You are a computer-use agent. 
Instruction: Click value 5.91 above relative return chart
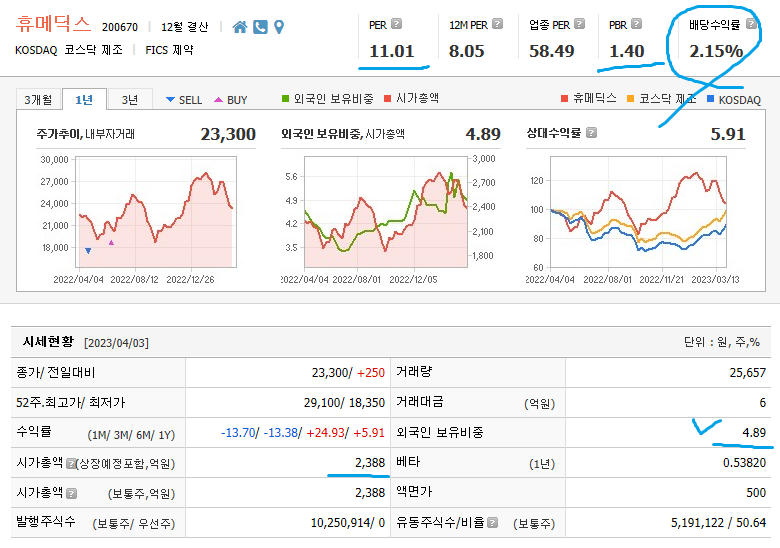coord(728,134)
